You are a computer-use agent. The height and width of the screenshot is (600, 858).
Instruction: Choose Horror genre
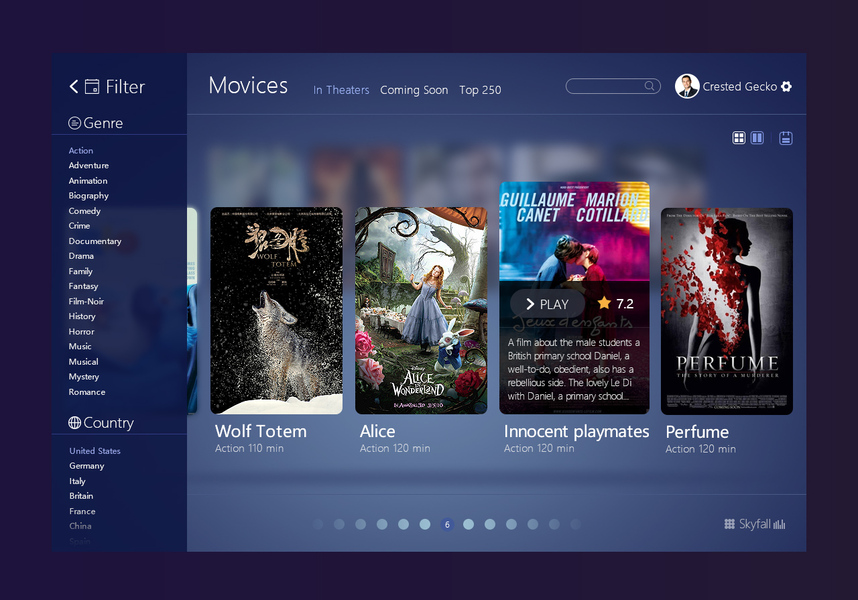click(x=82, y=331)
